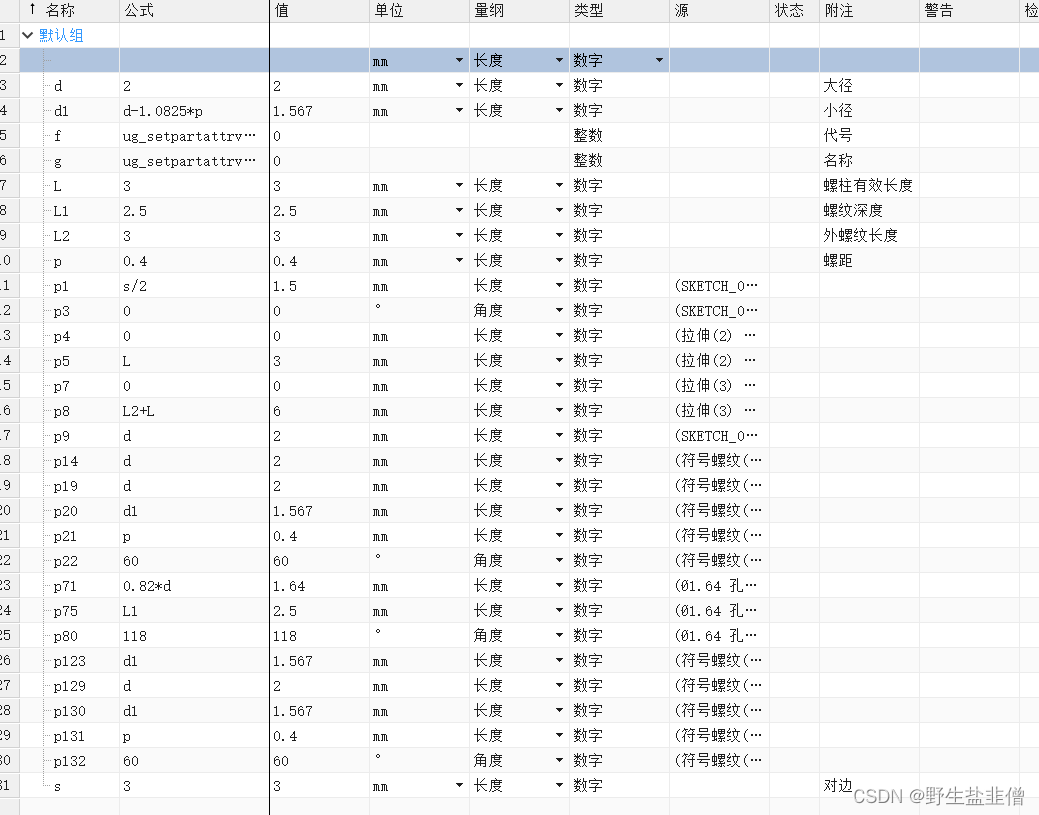Open the 量纲 dropdown for expression p3
Viewport: 1039px width, 815px height.
(559, 310)
